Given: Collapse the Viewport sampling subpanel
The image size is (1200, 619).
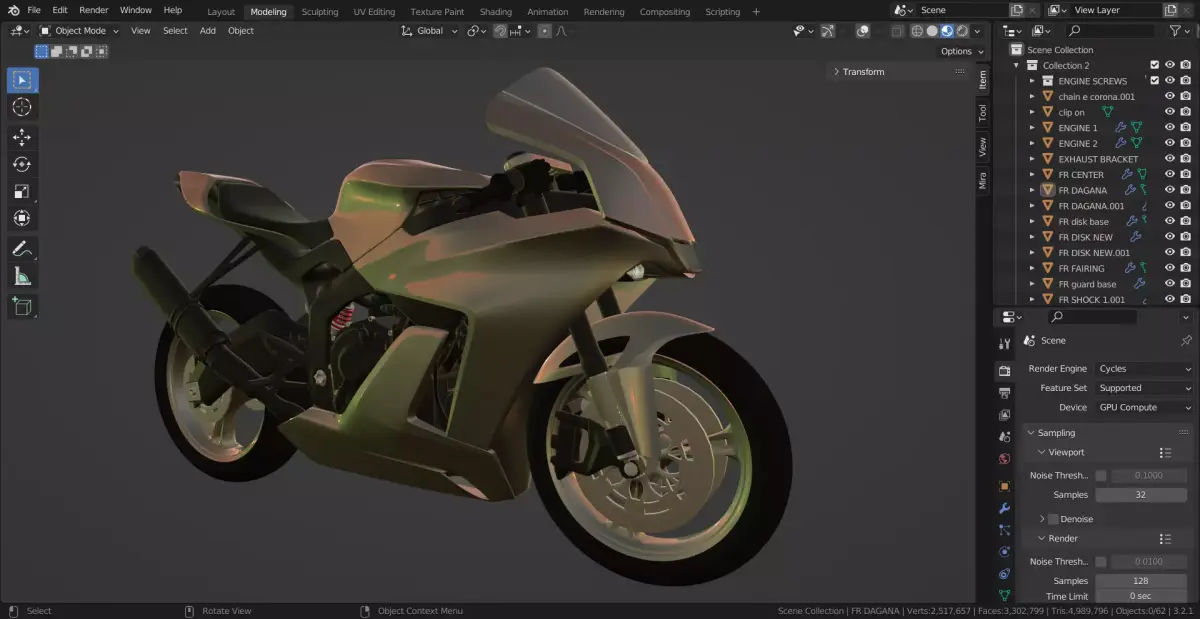Looking at the screenshot, I should pos(1041,453).
